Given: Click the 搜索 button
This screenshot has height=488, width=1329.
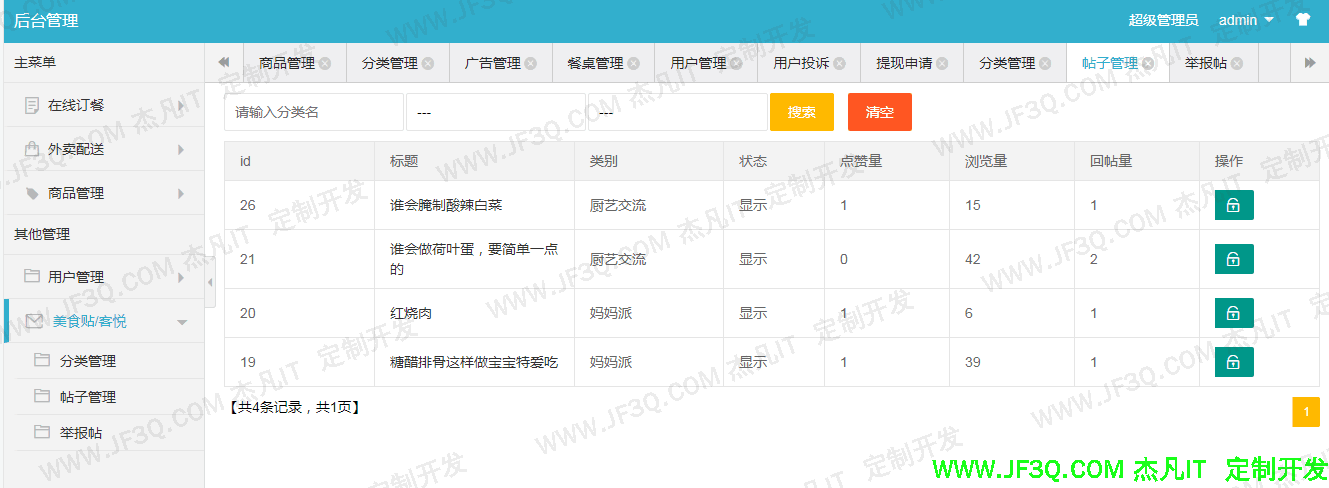Looking at the screenshot, I should (x=801, y=112).
